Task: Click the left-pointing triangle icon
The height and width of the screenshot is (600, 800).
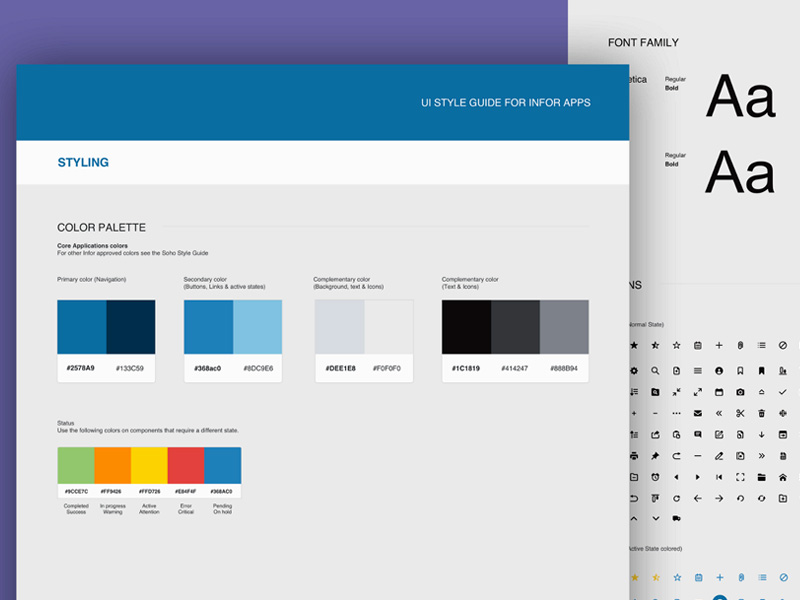Action: (677, 478)
